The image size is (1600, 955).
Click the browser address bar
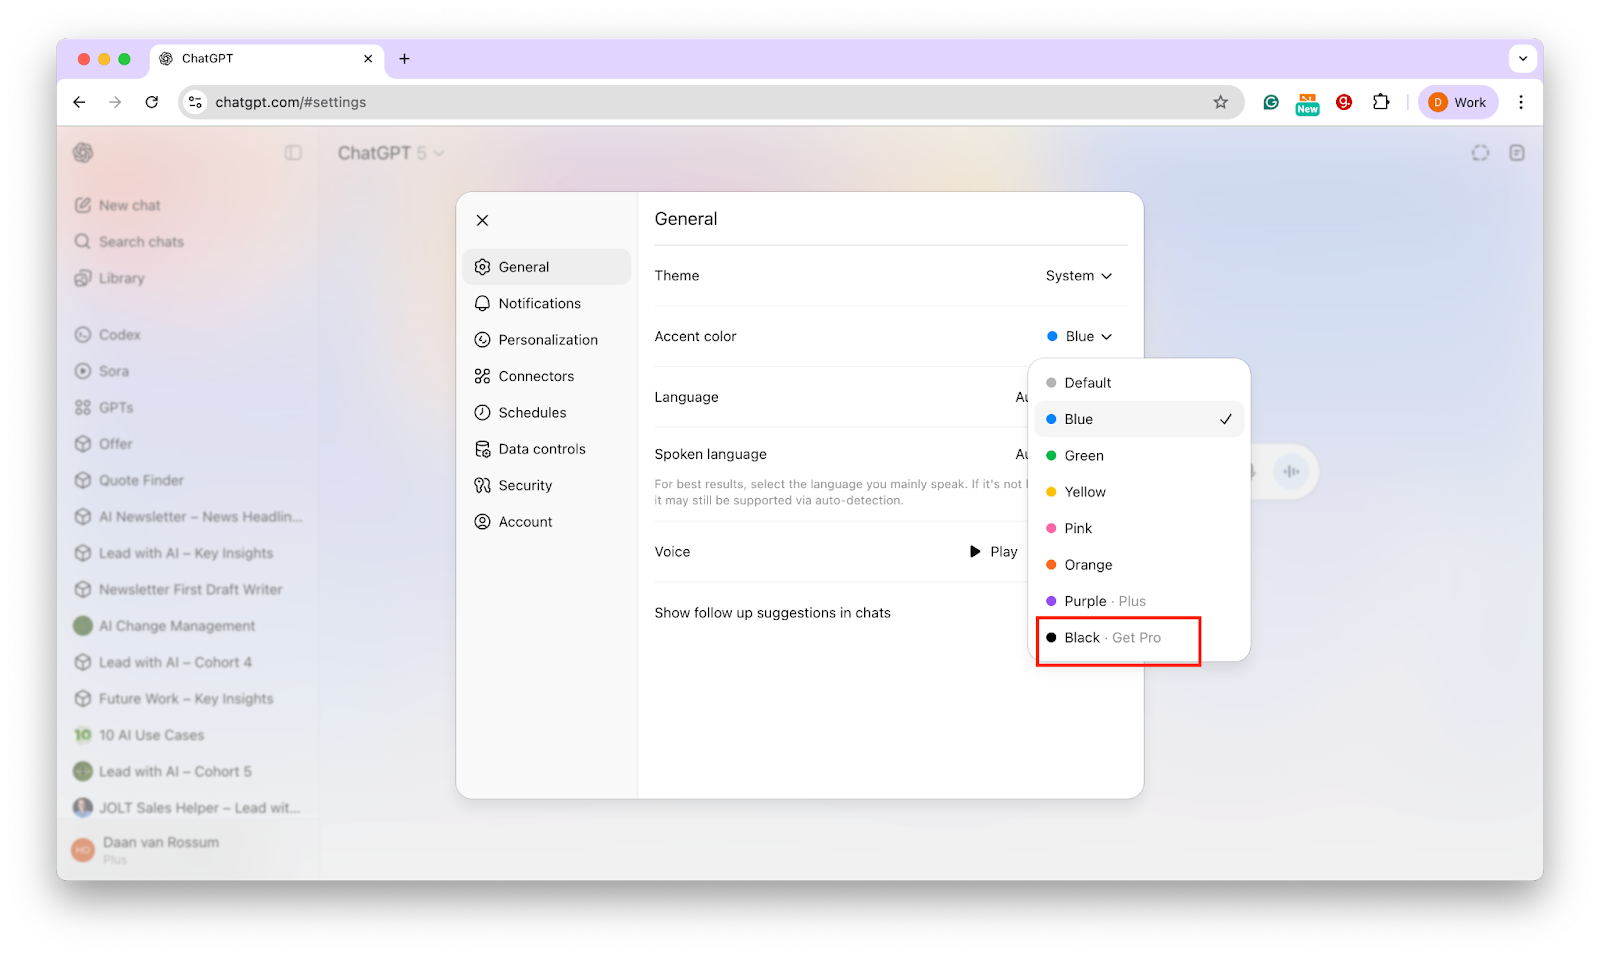coord(700,102)
